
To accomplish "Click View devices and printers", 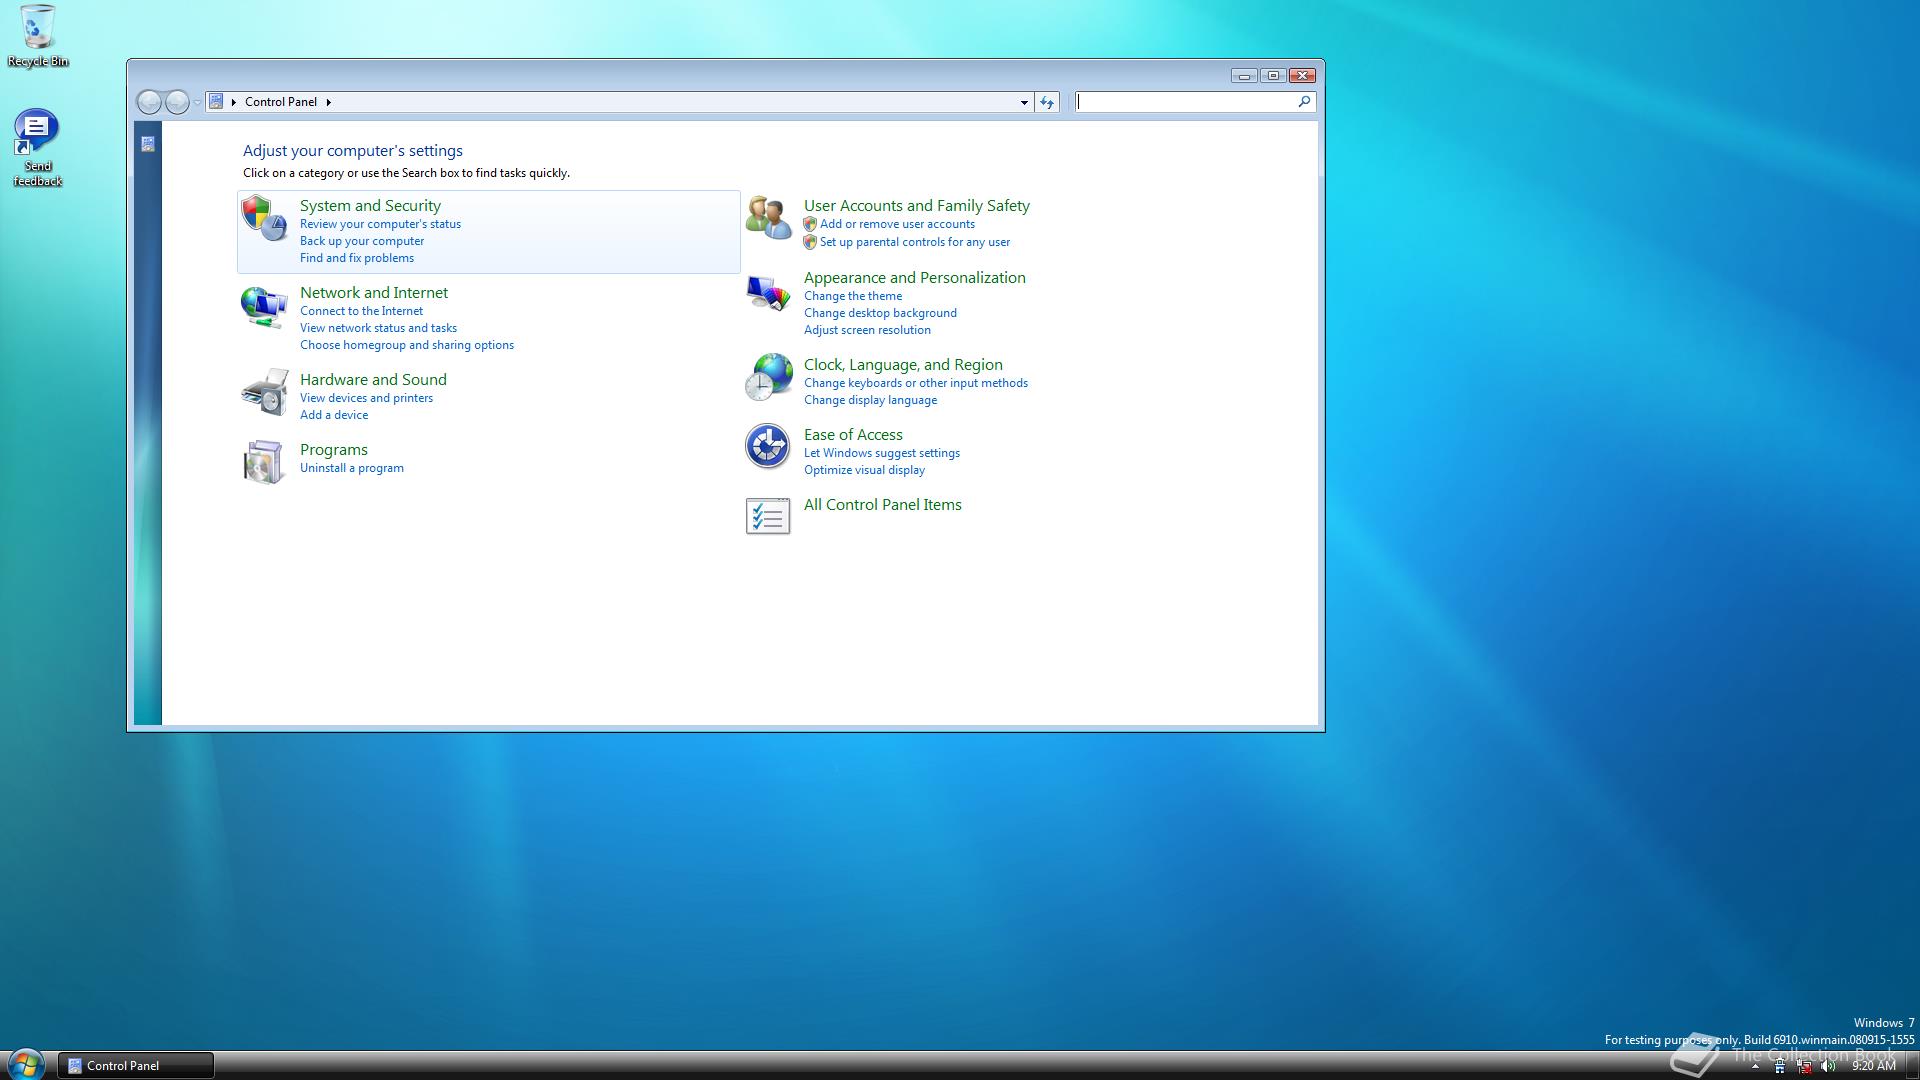I will tap(366, 398).
